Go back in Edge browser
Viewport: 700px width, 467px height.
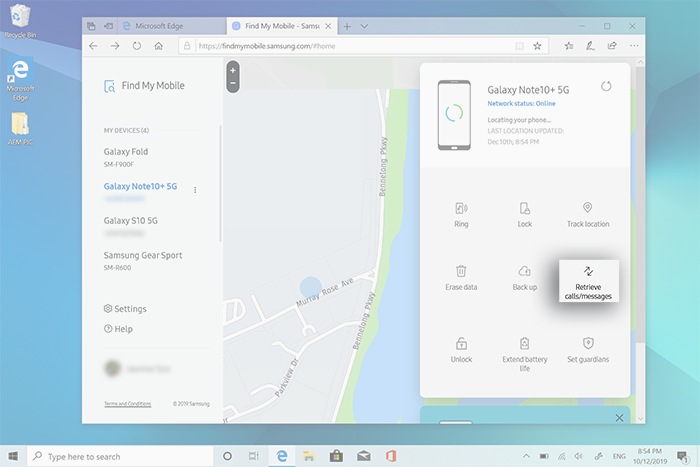point(93,46)
